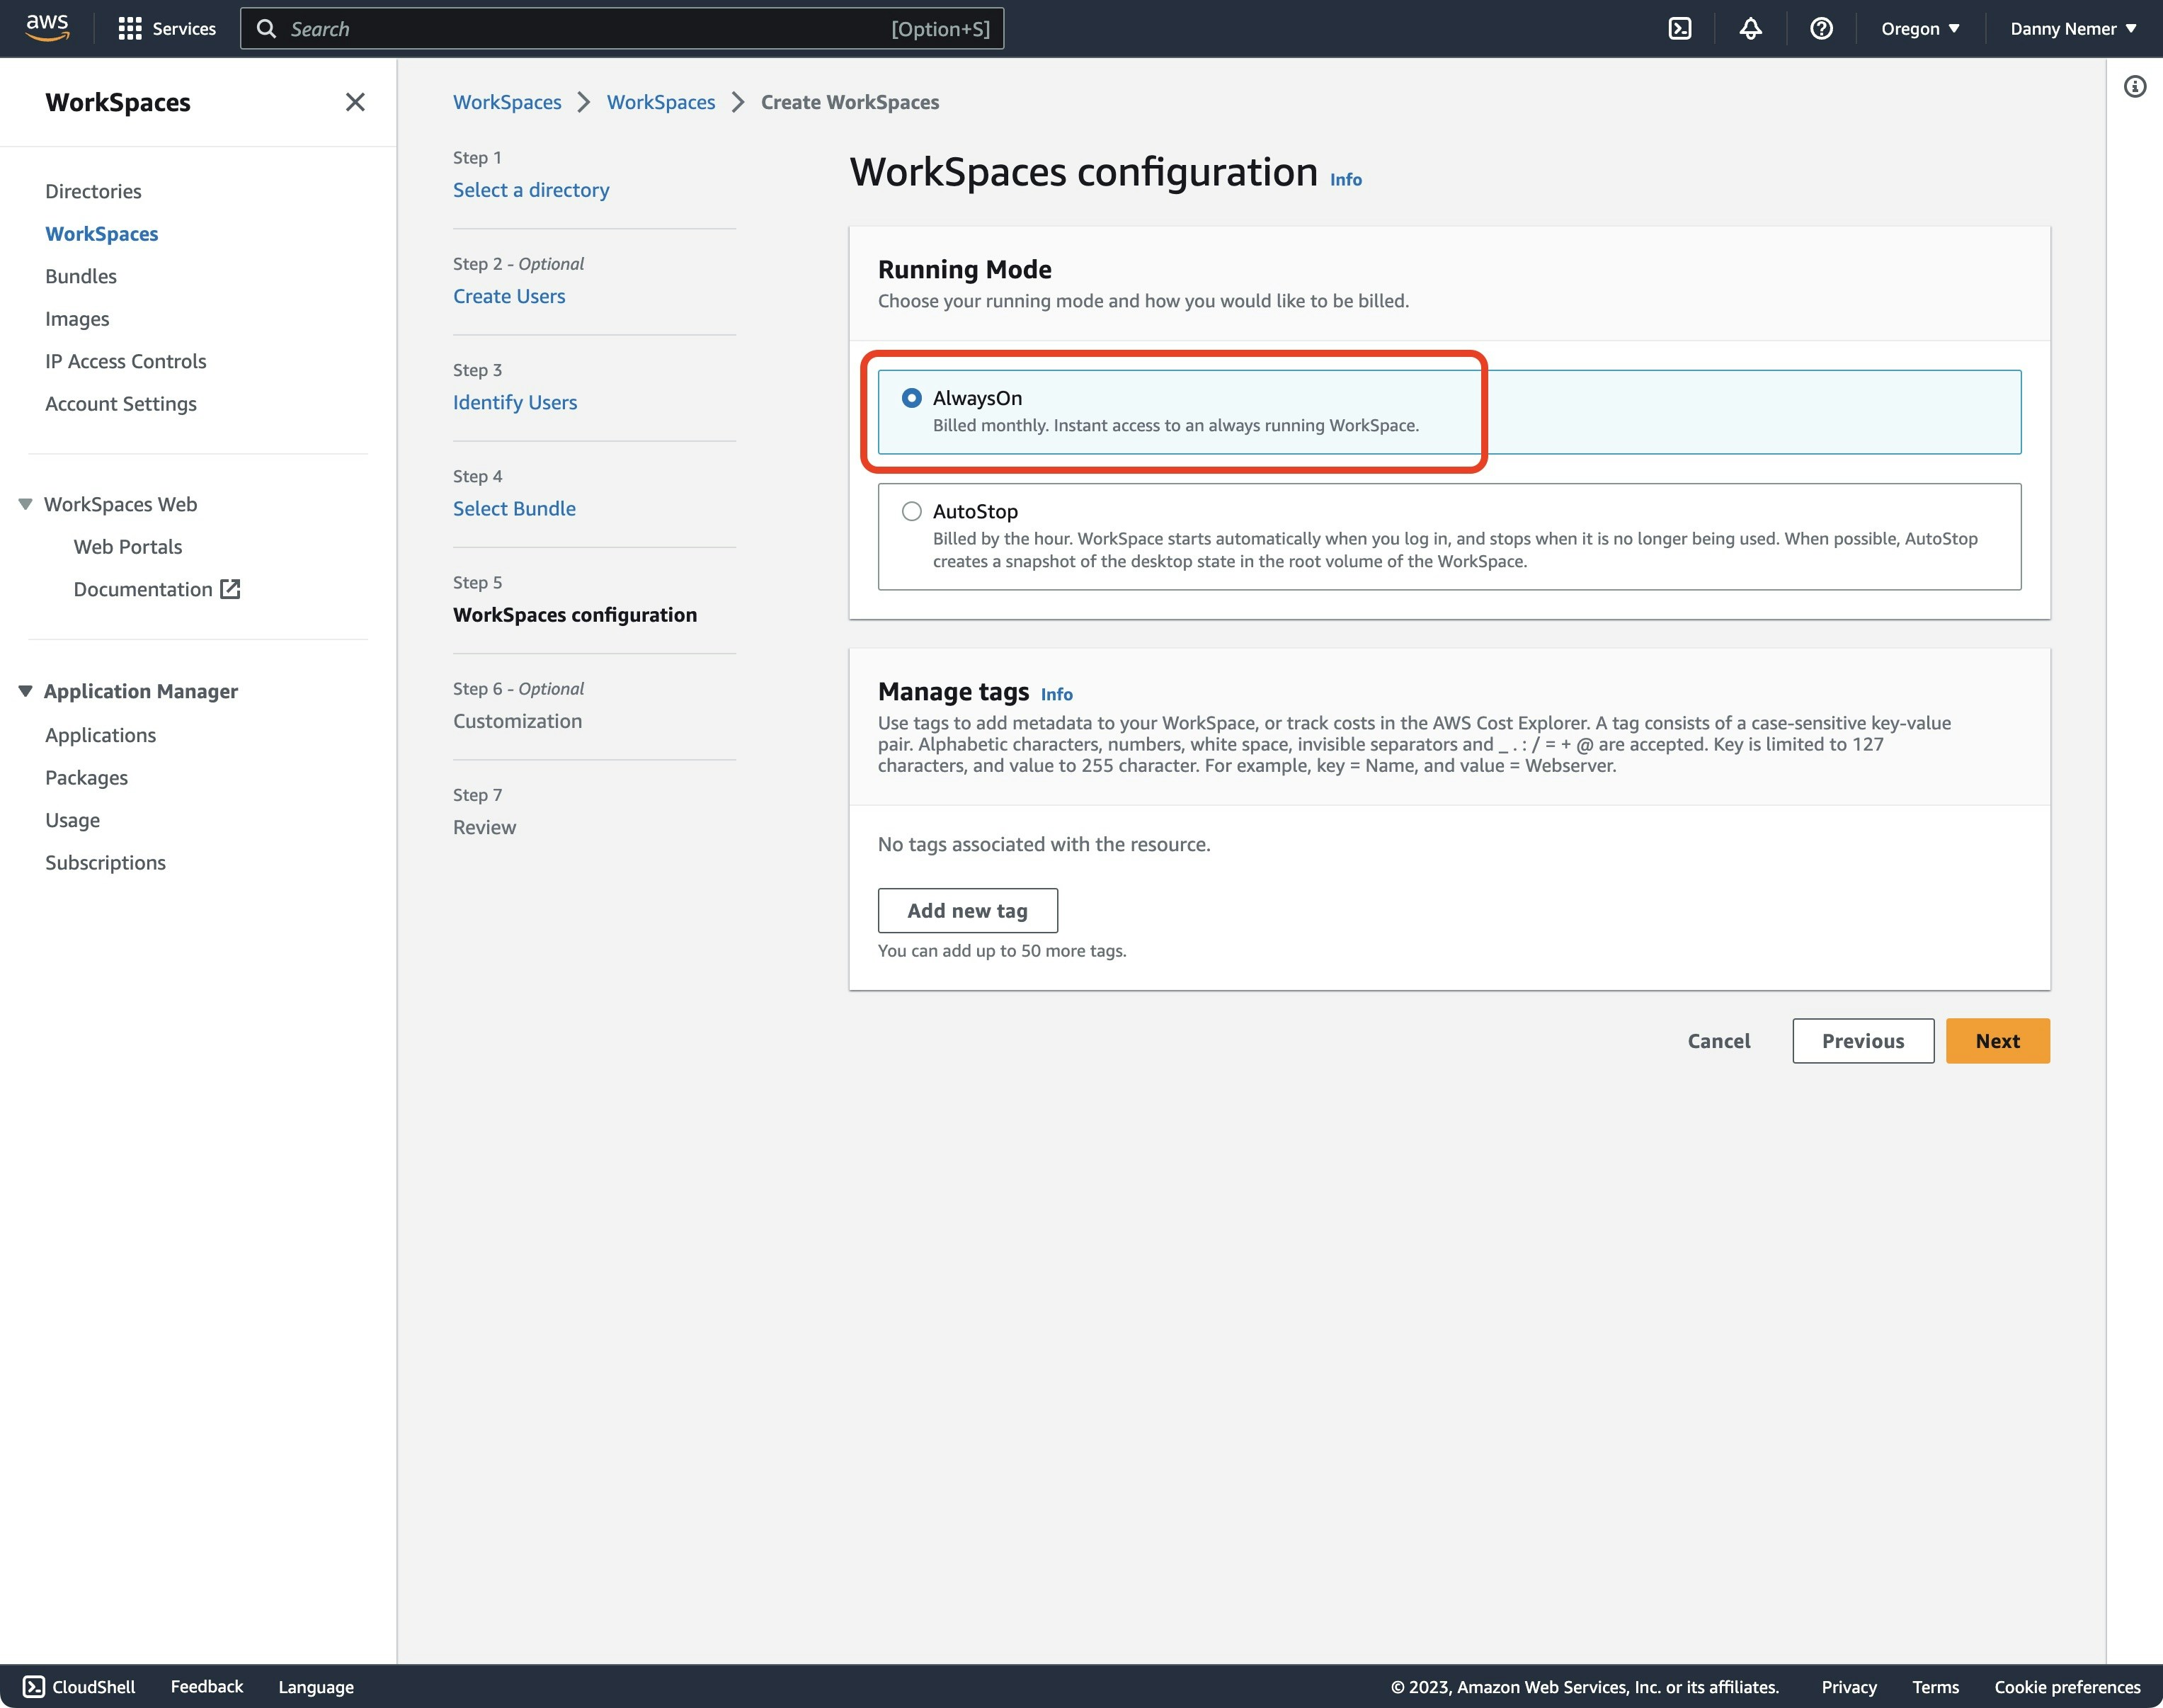Viewport: 2163px width, 1708px height.
Task: Click the orange Next button
Action: pyautogui.click(x=1998, y=1041)
